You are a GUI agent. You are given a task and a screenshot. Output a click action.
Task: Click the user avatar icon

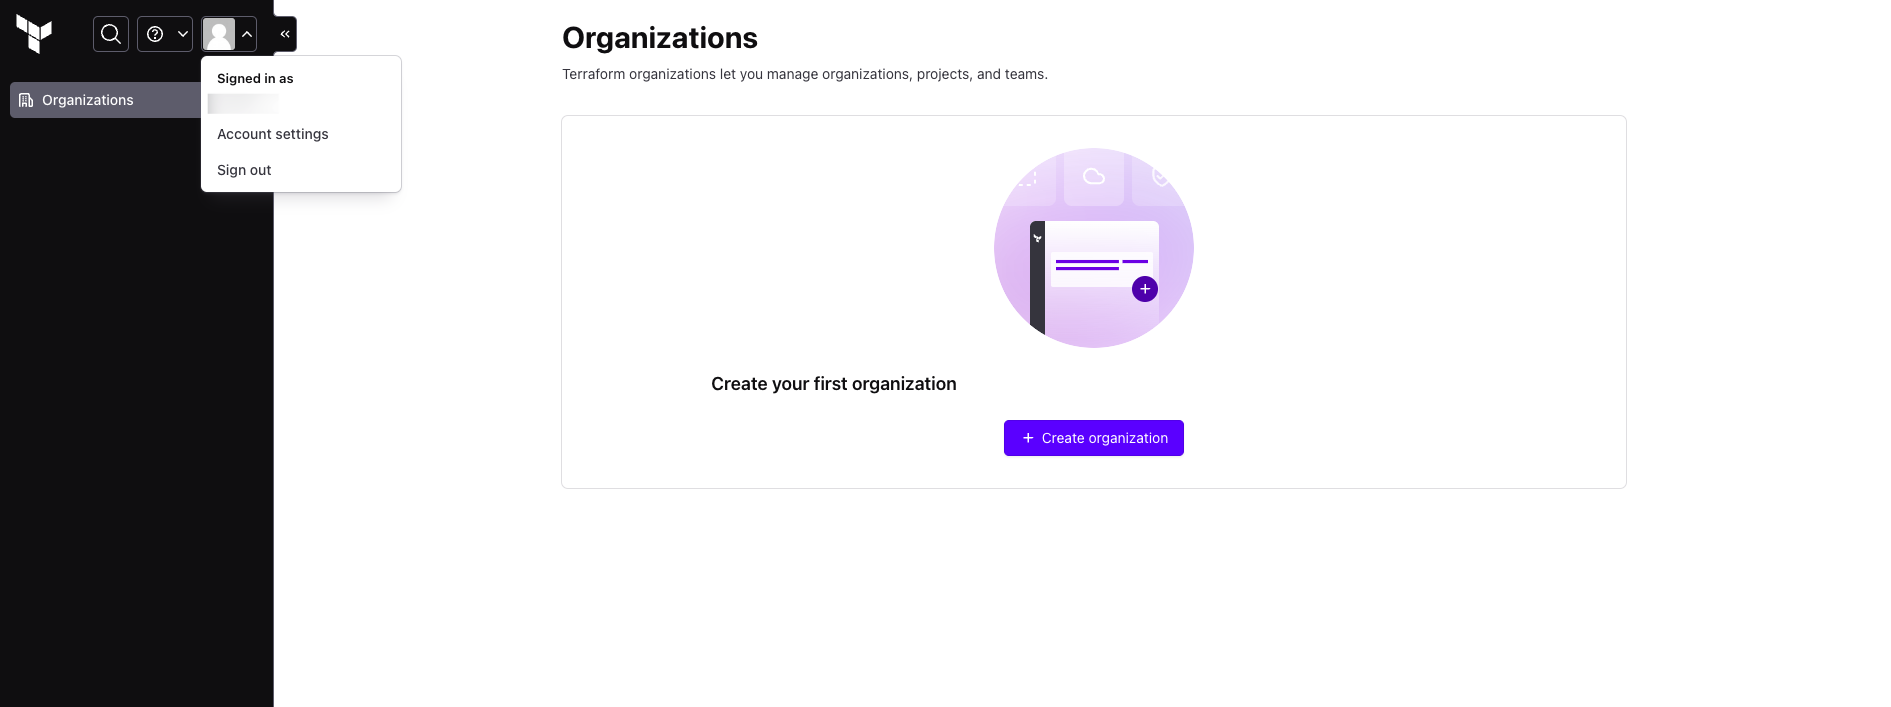tap(219, 34)
